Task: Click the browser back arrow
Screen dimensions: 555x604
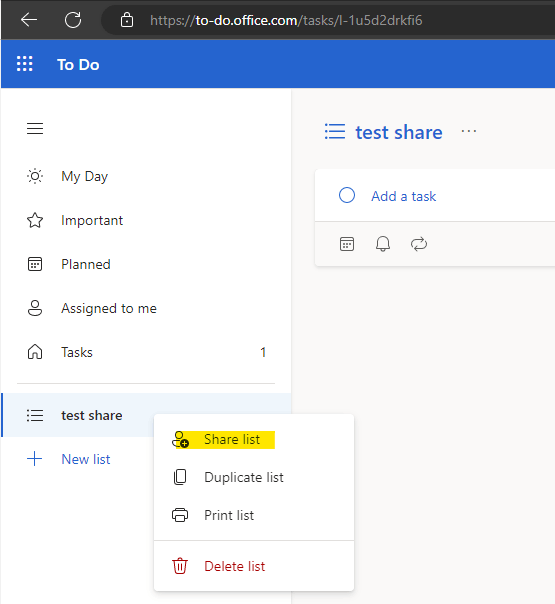Action: (x=29, y=20)
